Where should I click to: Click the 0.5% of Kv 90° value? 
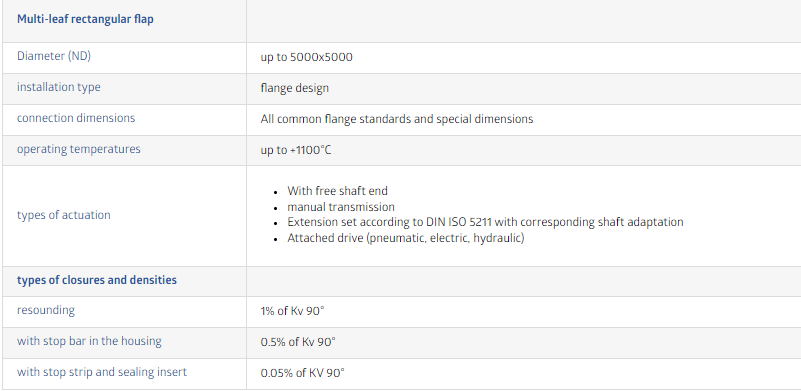[x=298, y=342]
